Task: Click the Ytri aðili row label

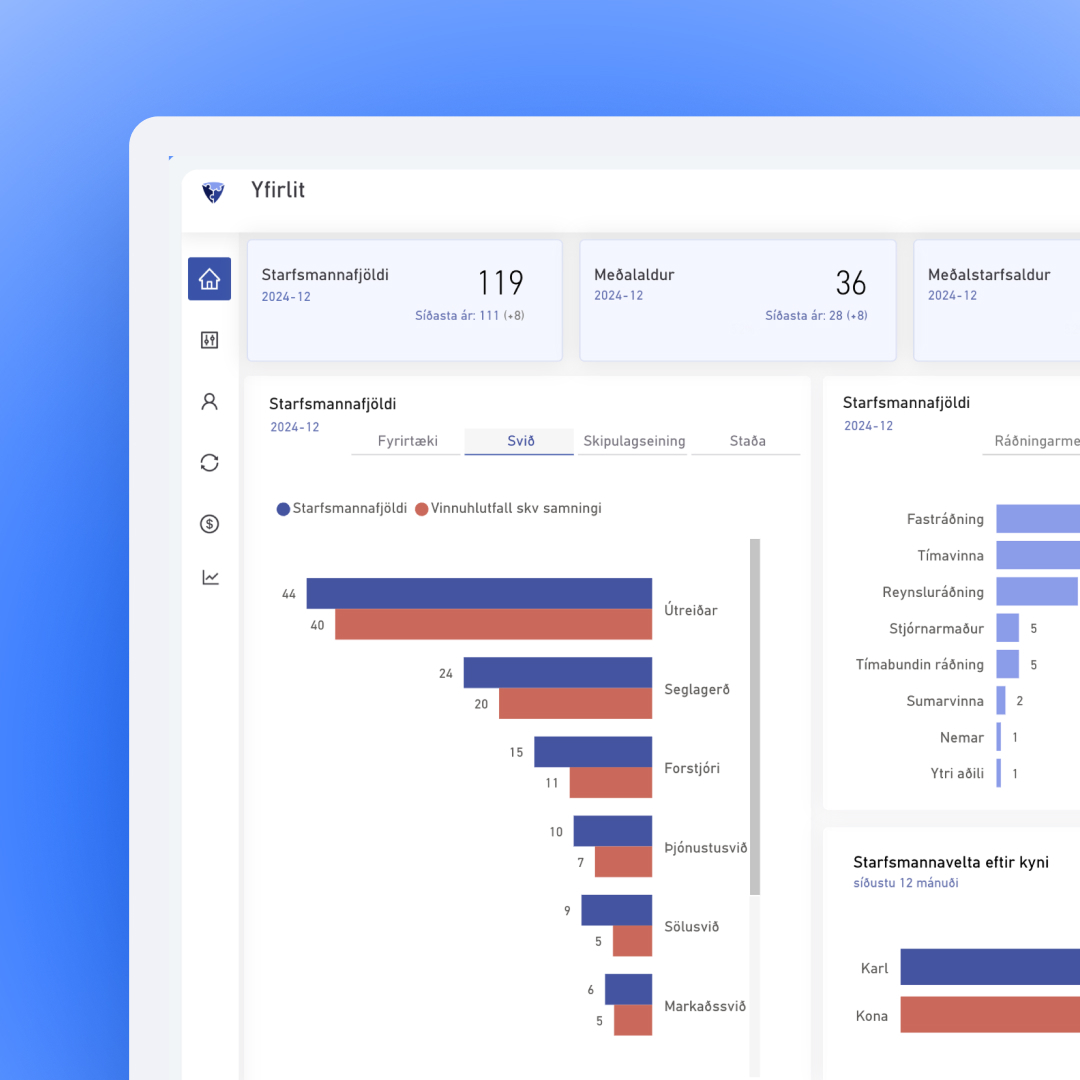Action: tap(957, 773)
